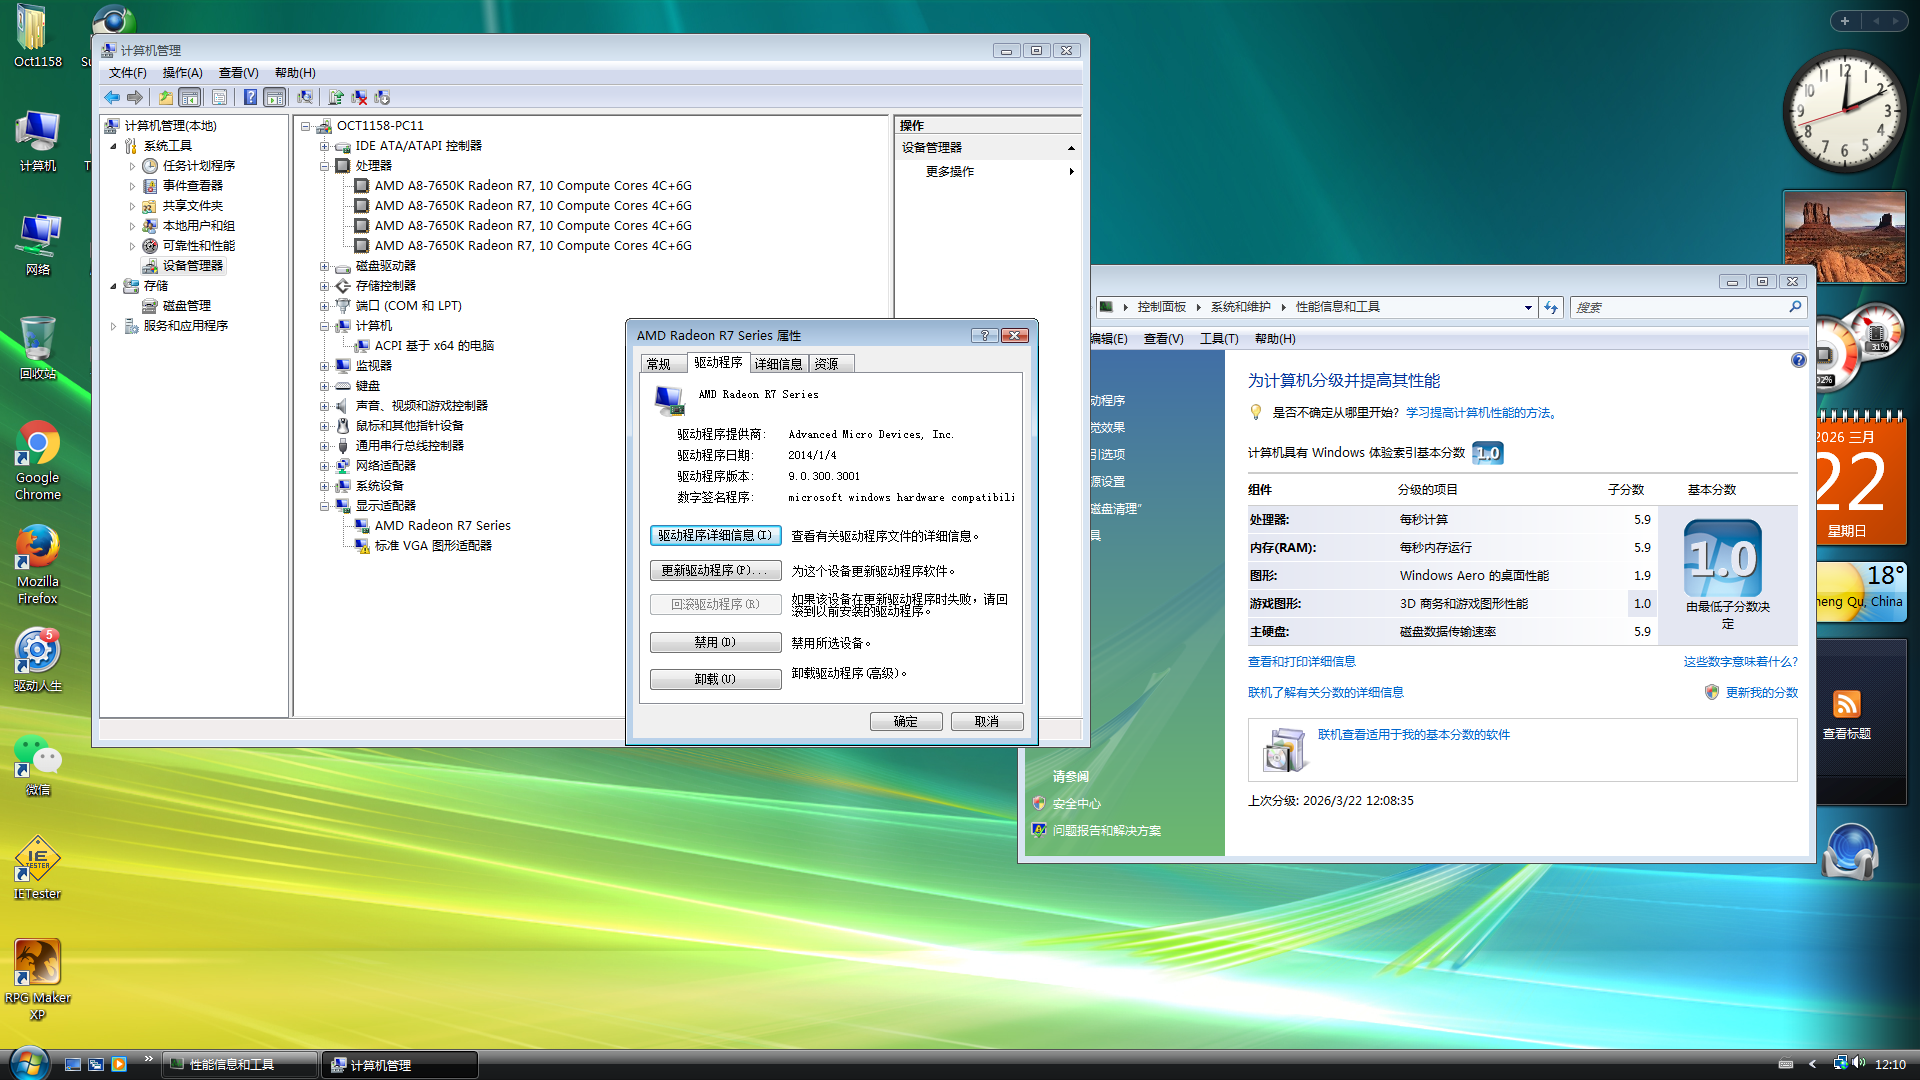
Task: Click the Properties toolbar icon
Action: (219, 97)
